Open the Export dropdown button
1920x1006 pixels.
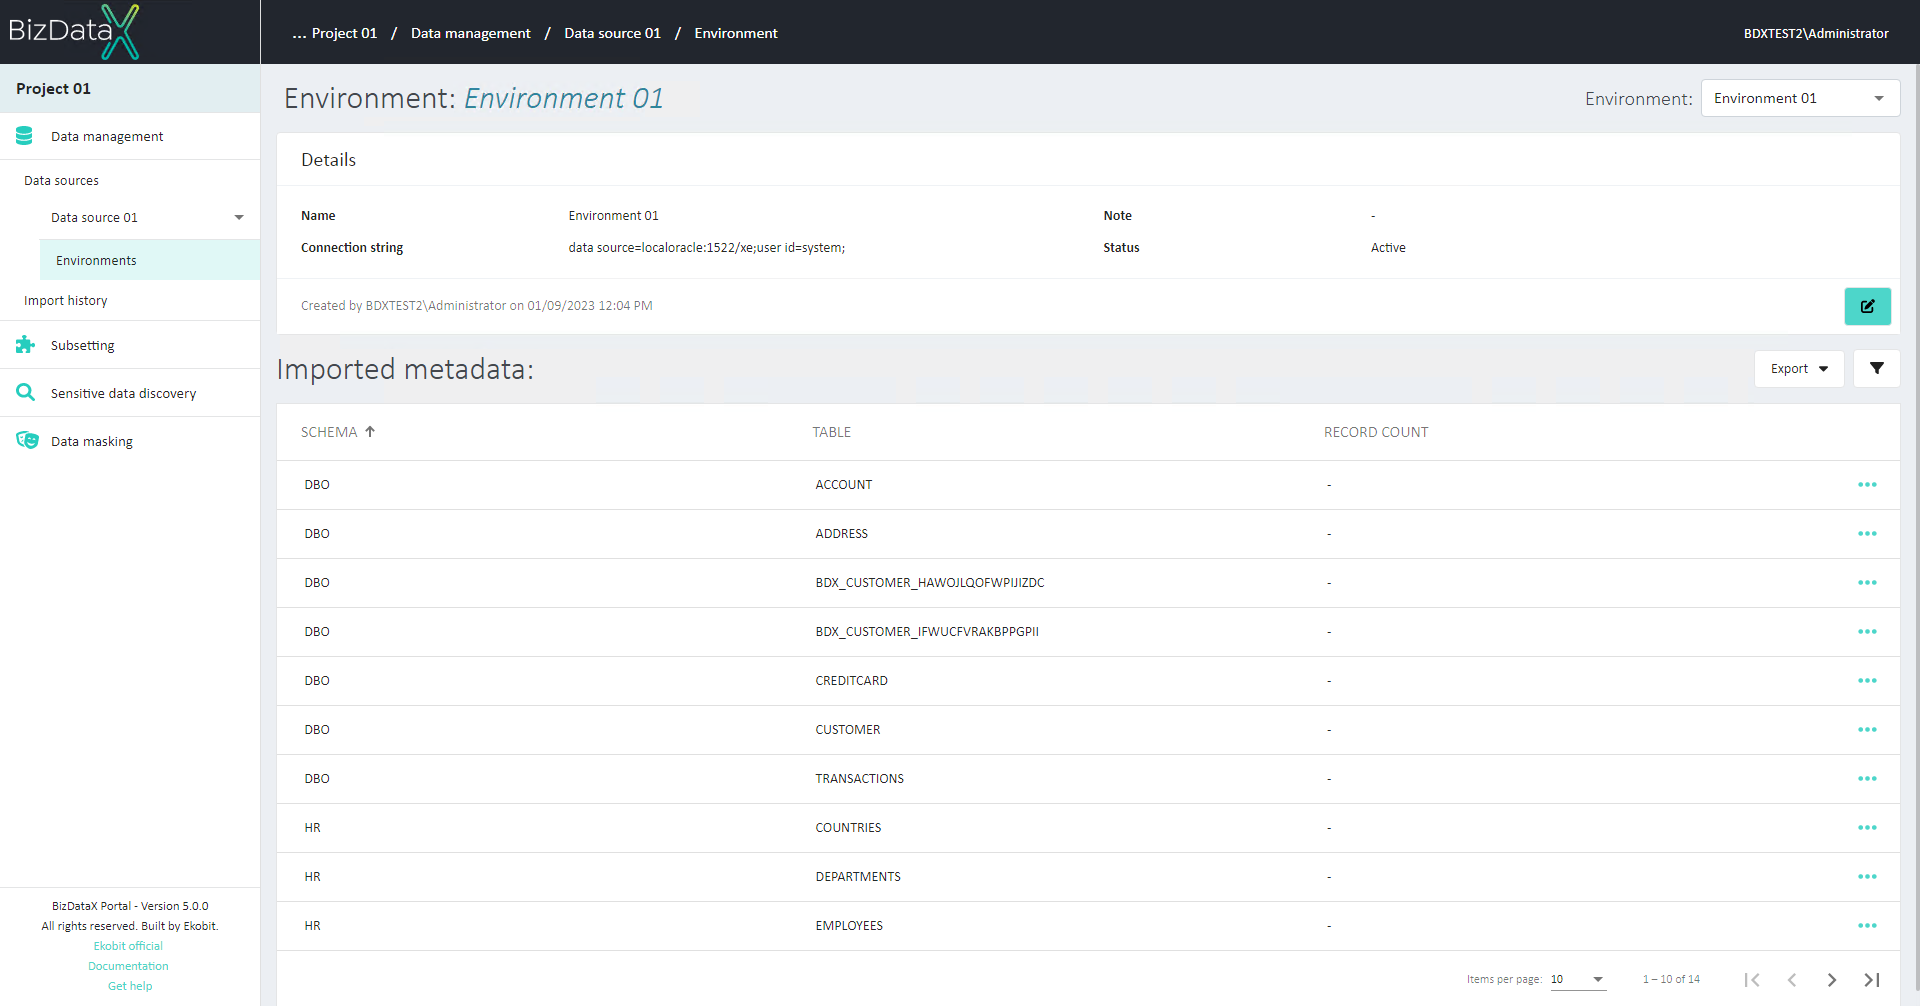(1799, 368)
